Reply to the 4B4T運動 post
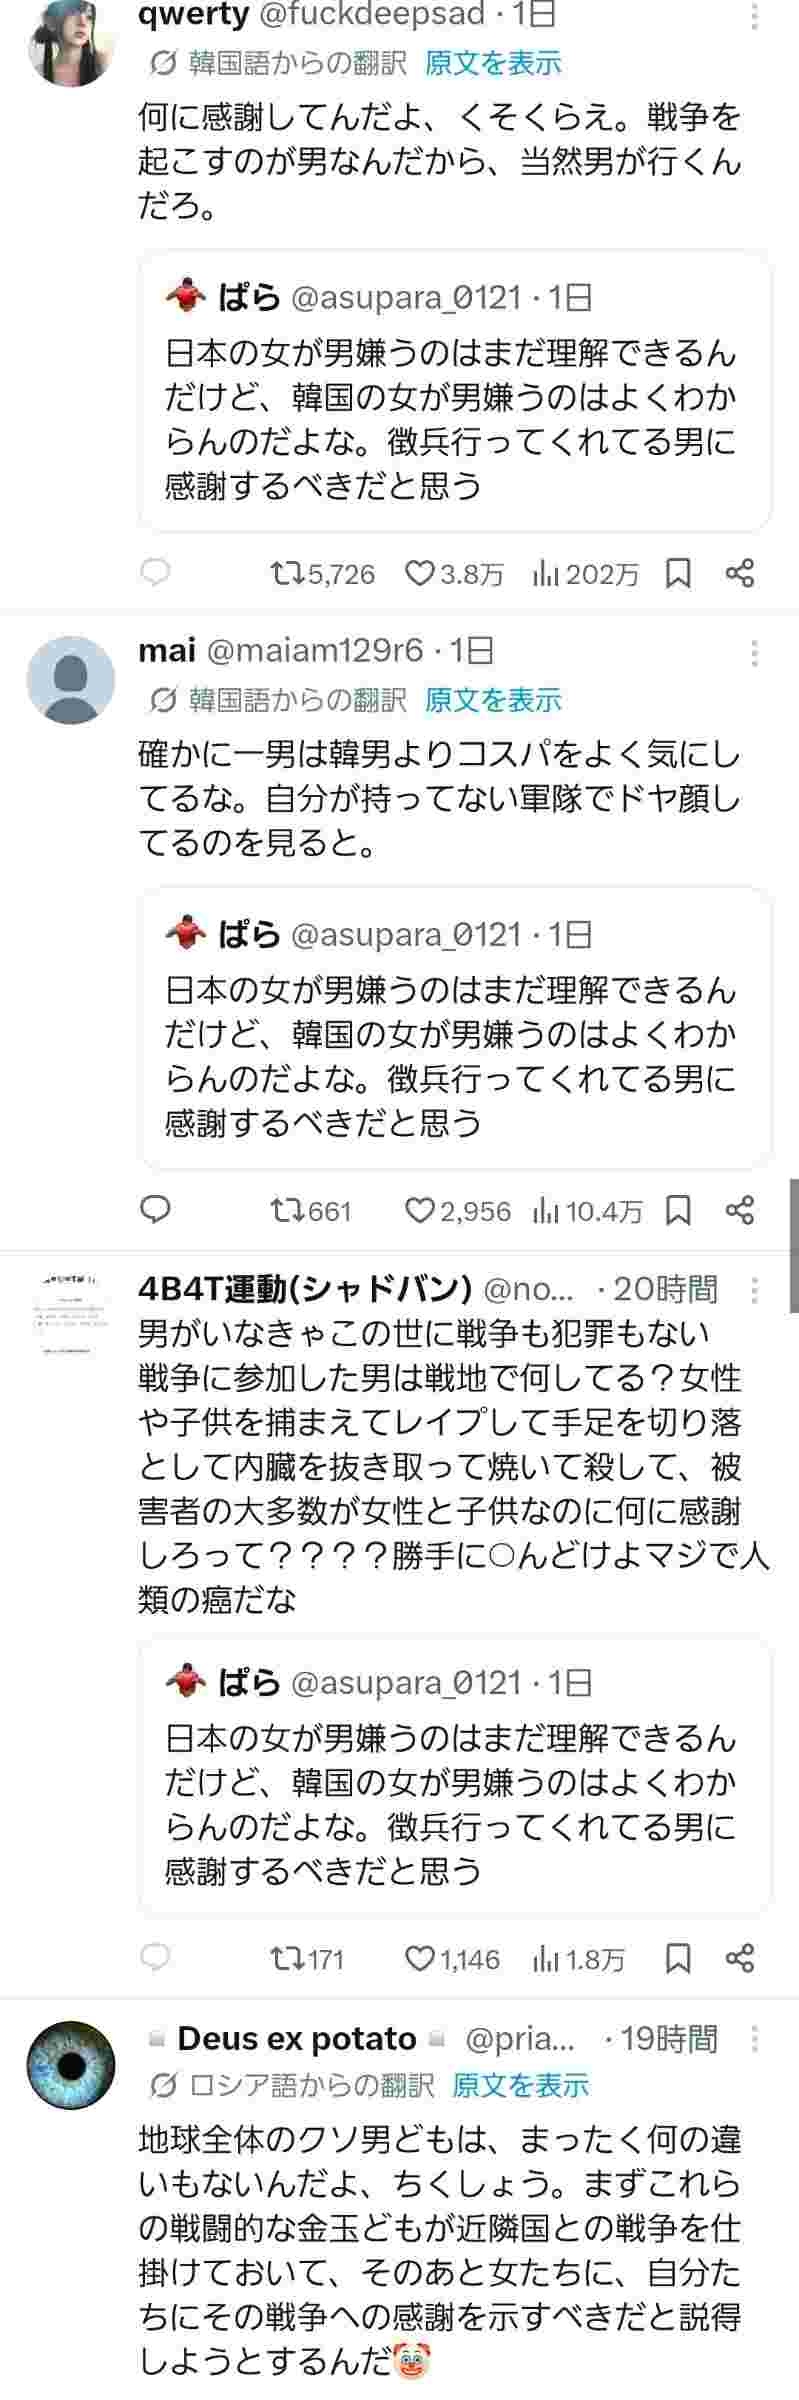This screenshot has width=799, height=2400. [x=155, y=1958]
